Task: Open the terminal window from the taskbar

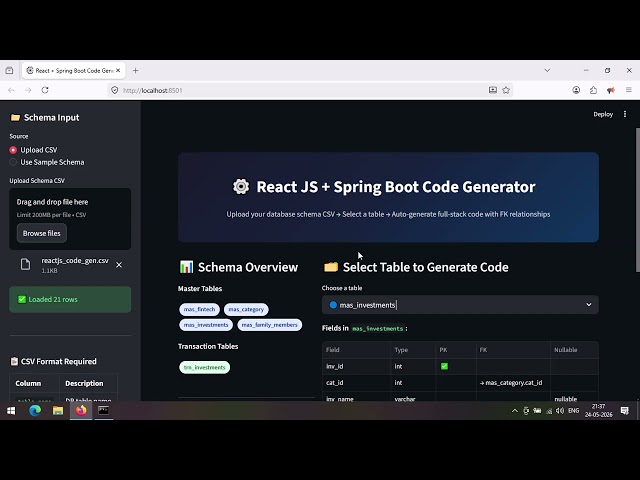Action: pos(104,411)
